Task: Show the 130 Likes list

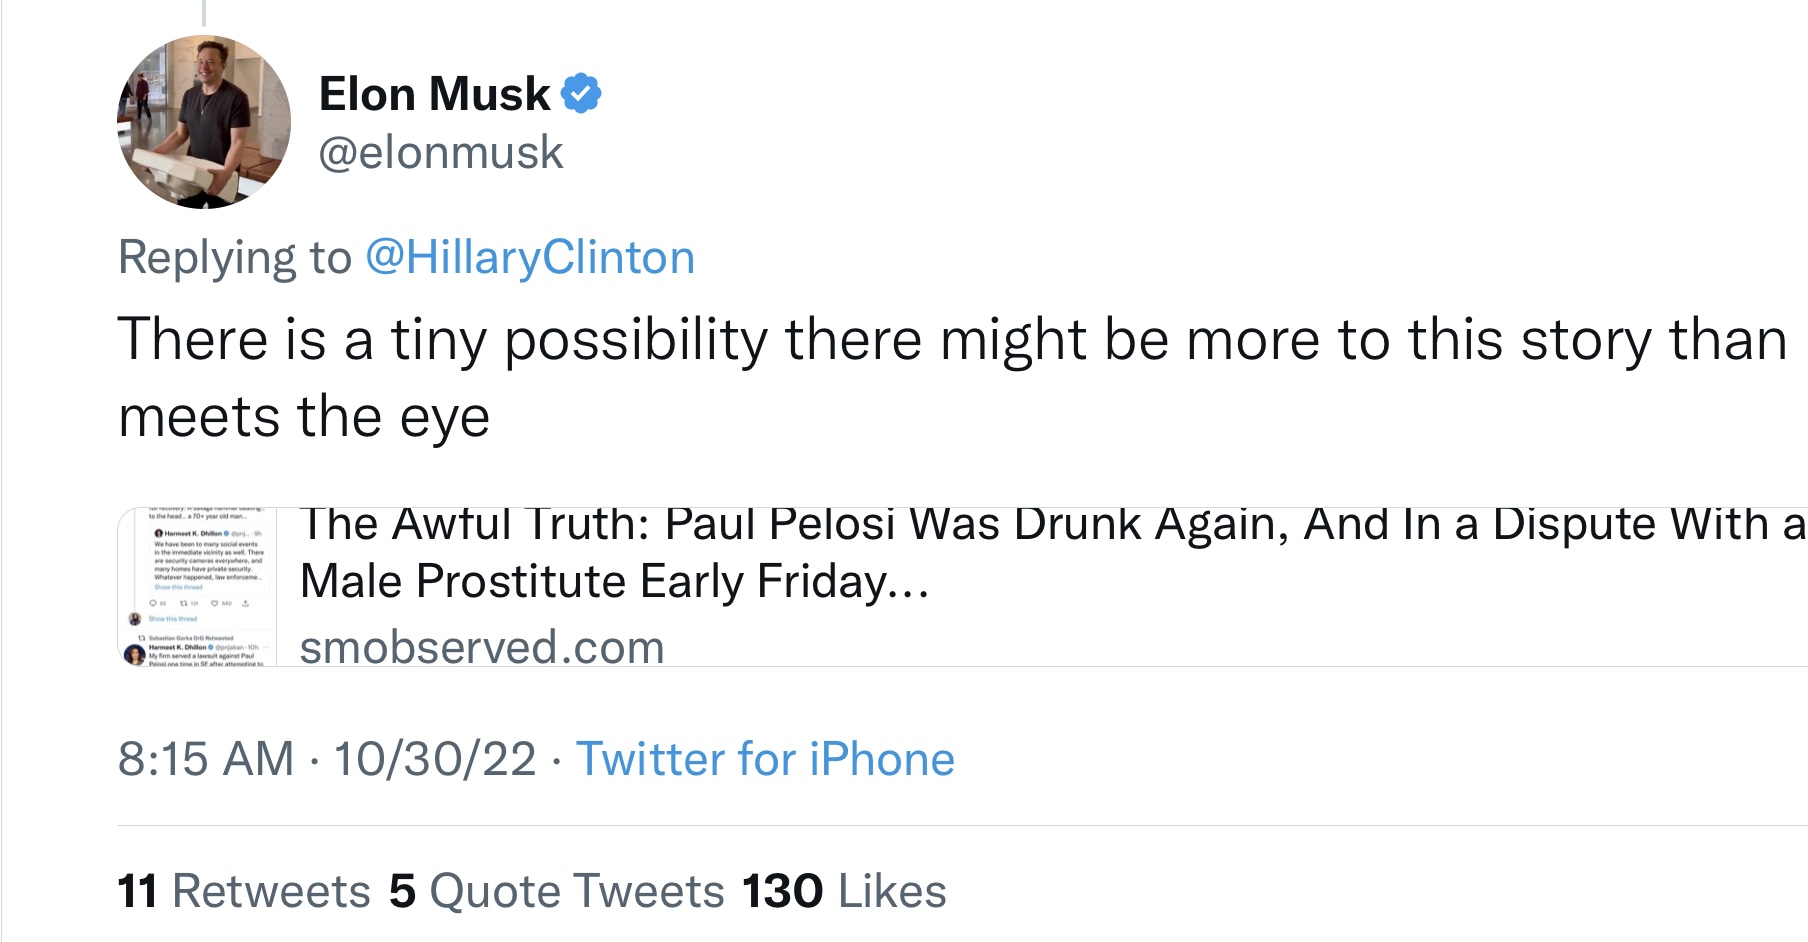Action: point(844,891)
